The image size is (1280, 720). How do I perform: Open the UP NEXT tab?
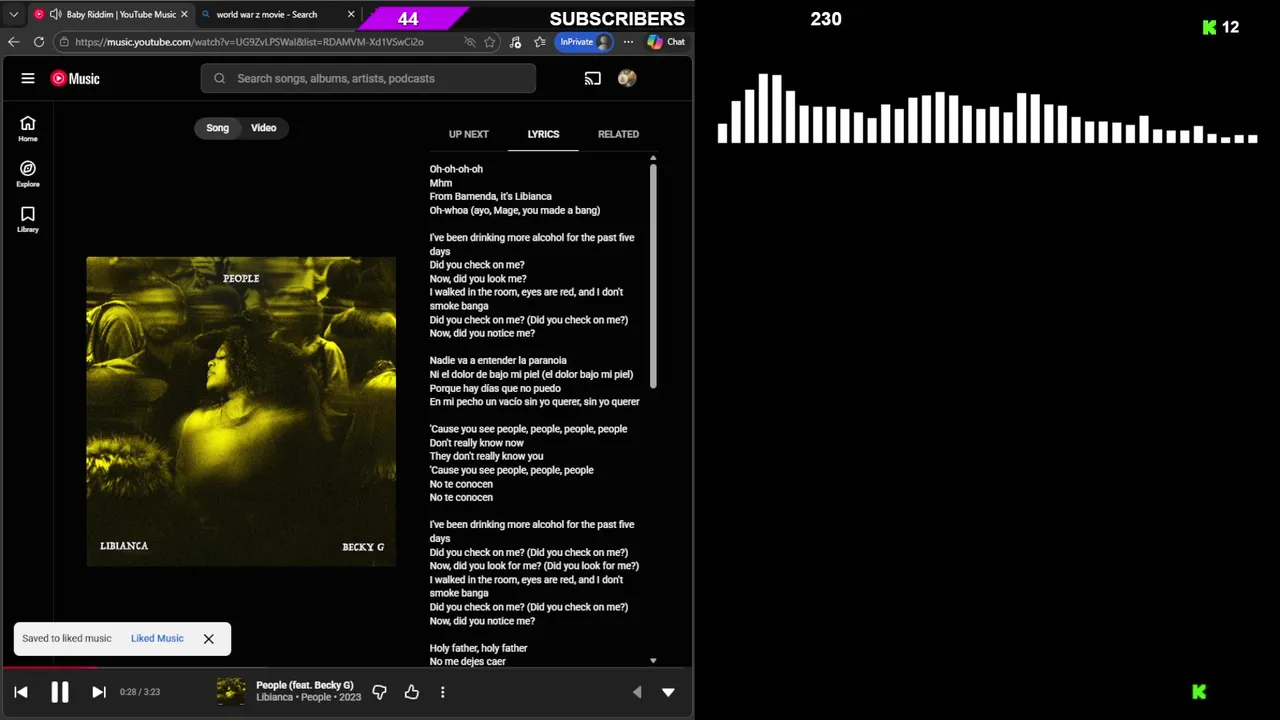(x=469, y=134)
